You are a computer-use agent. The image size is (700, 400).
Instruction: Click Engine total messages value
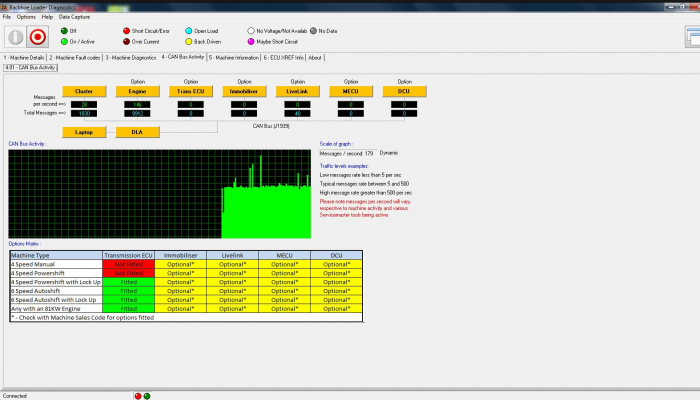[x=138, y=113]
